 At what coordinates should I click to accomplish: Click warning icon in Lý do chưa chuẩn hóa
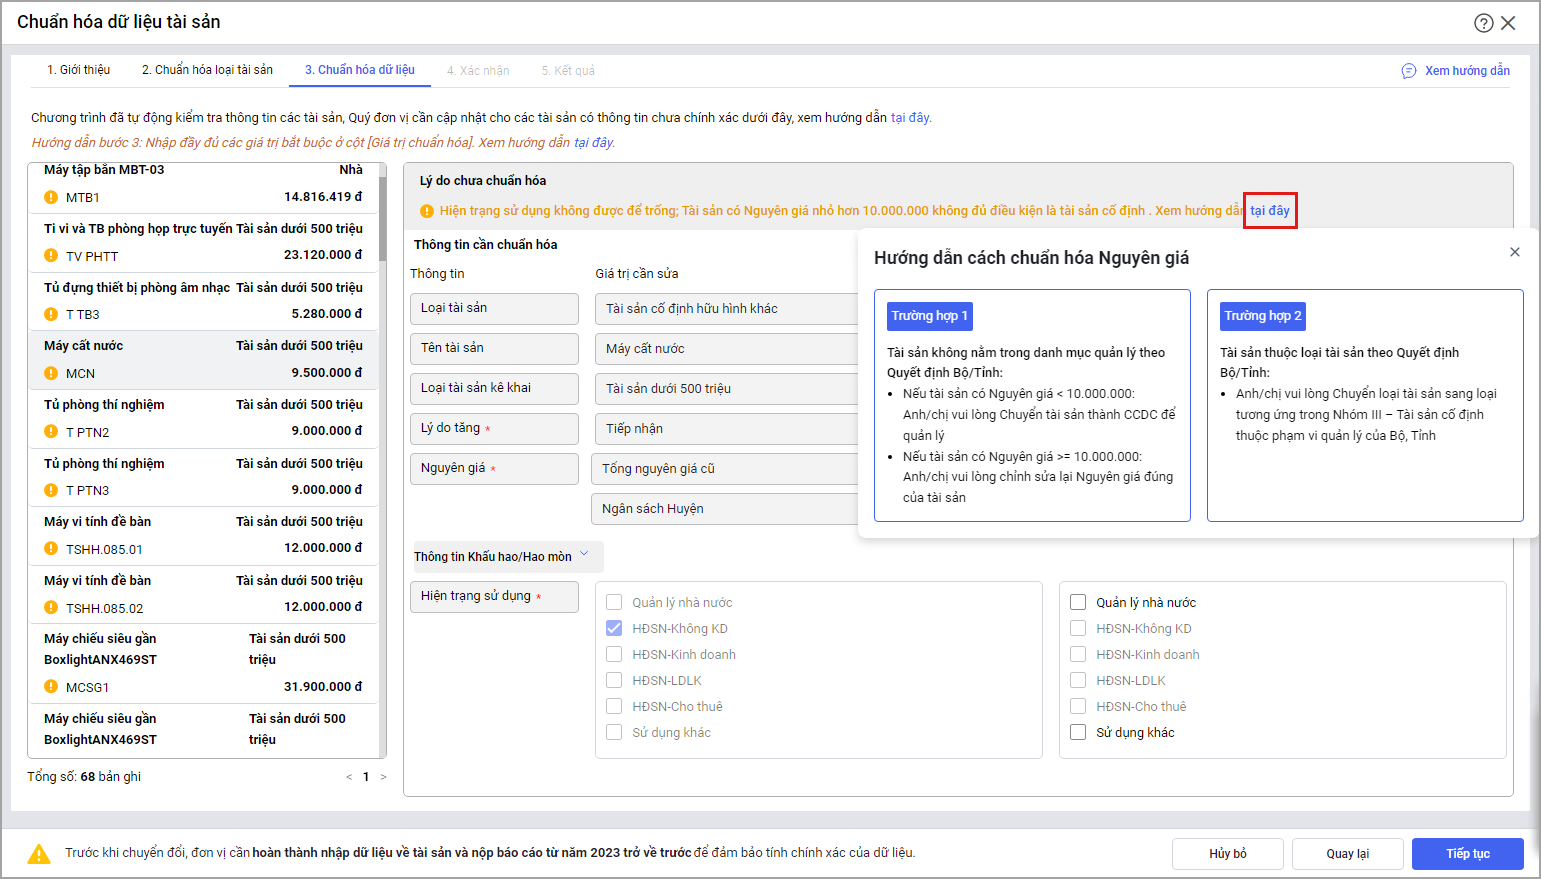pos(427,211)
